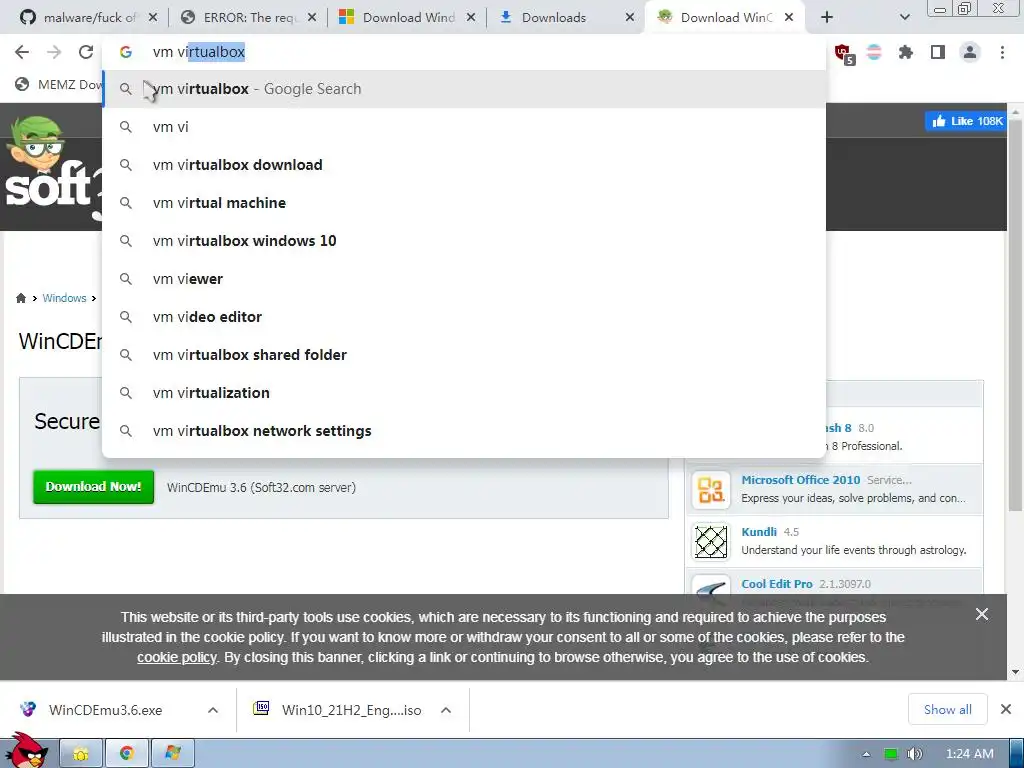Dismiss the cookie banner with X
Screen dimensions: 1024x768
pos(982,614)
